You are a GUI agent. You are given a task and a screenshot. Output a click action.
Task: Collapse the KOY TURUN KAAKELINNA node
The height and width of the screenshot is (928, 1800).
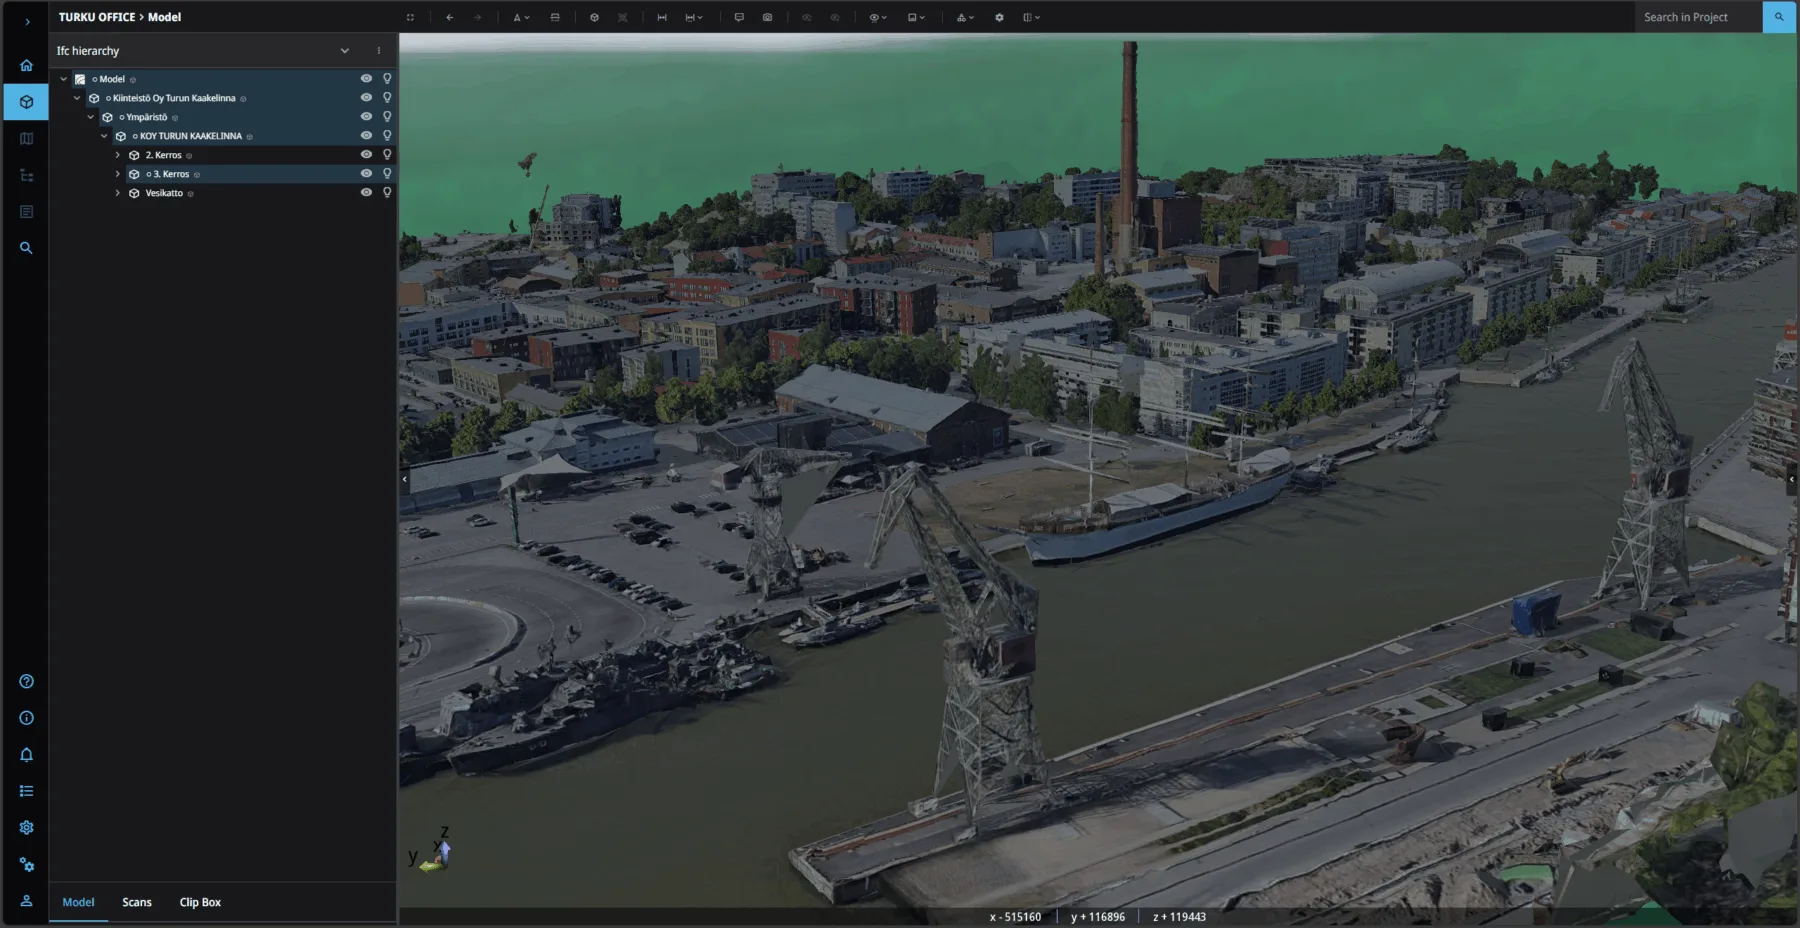pyautogui.click(x=105, y=135)
